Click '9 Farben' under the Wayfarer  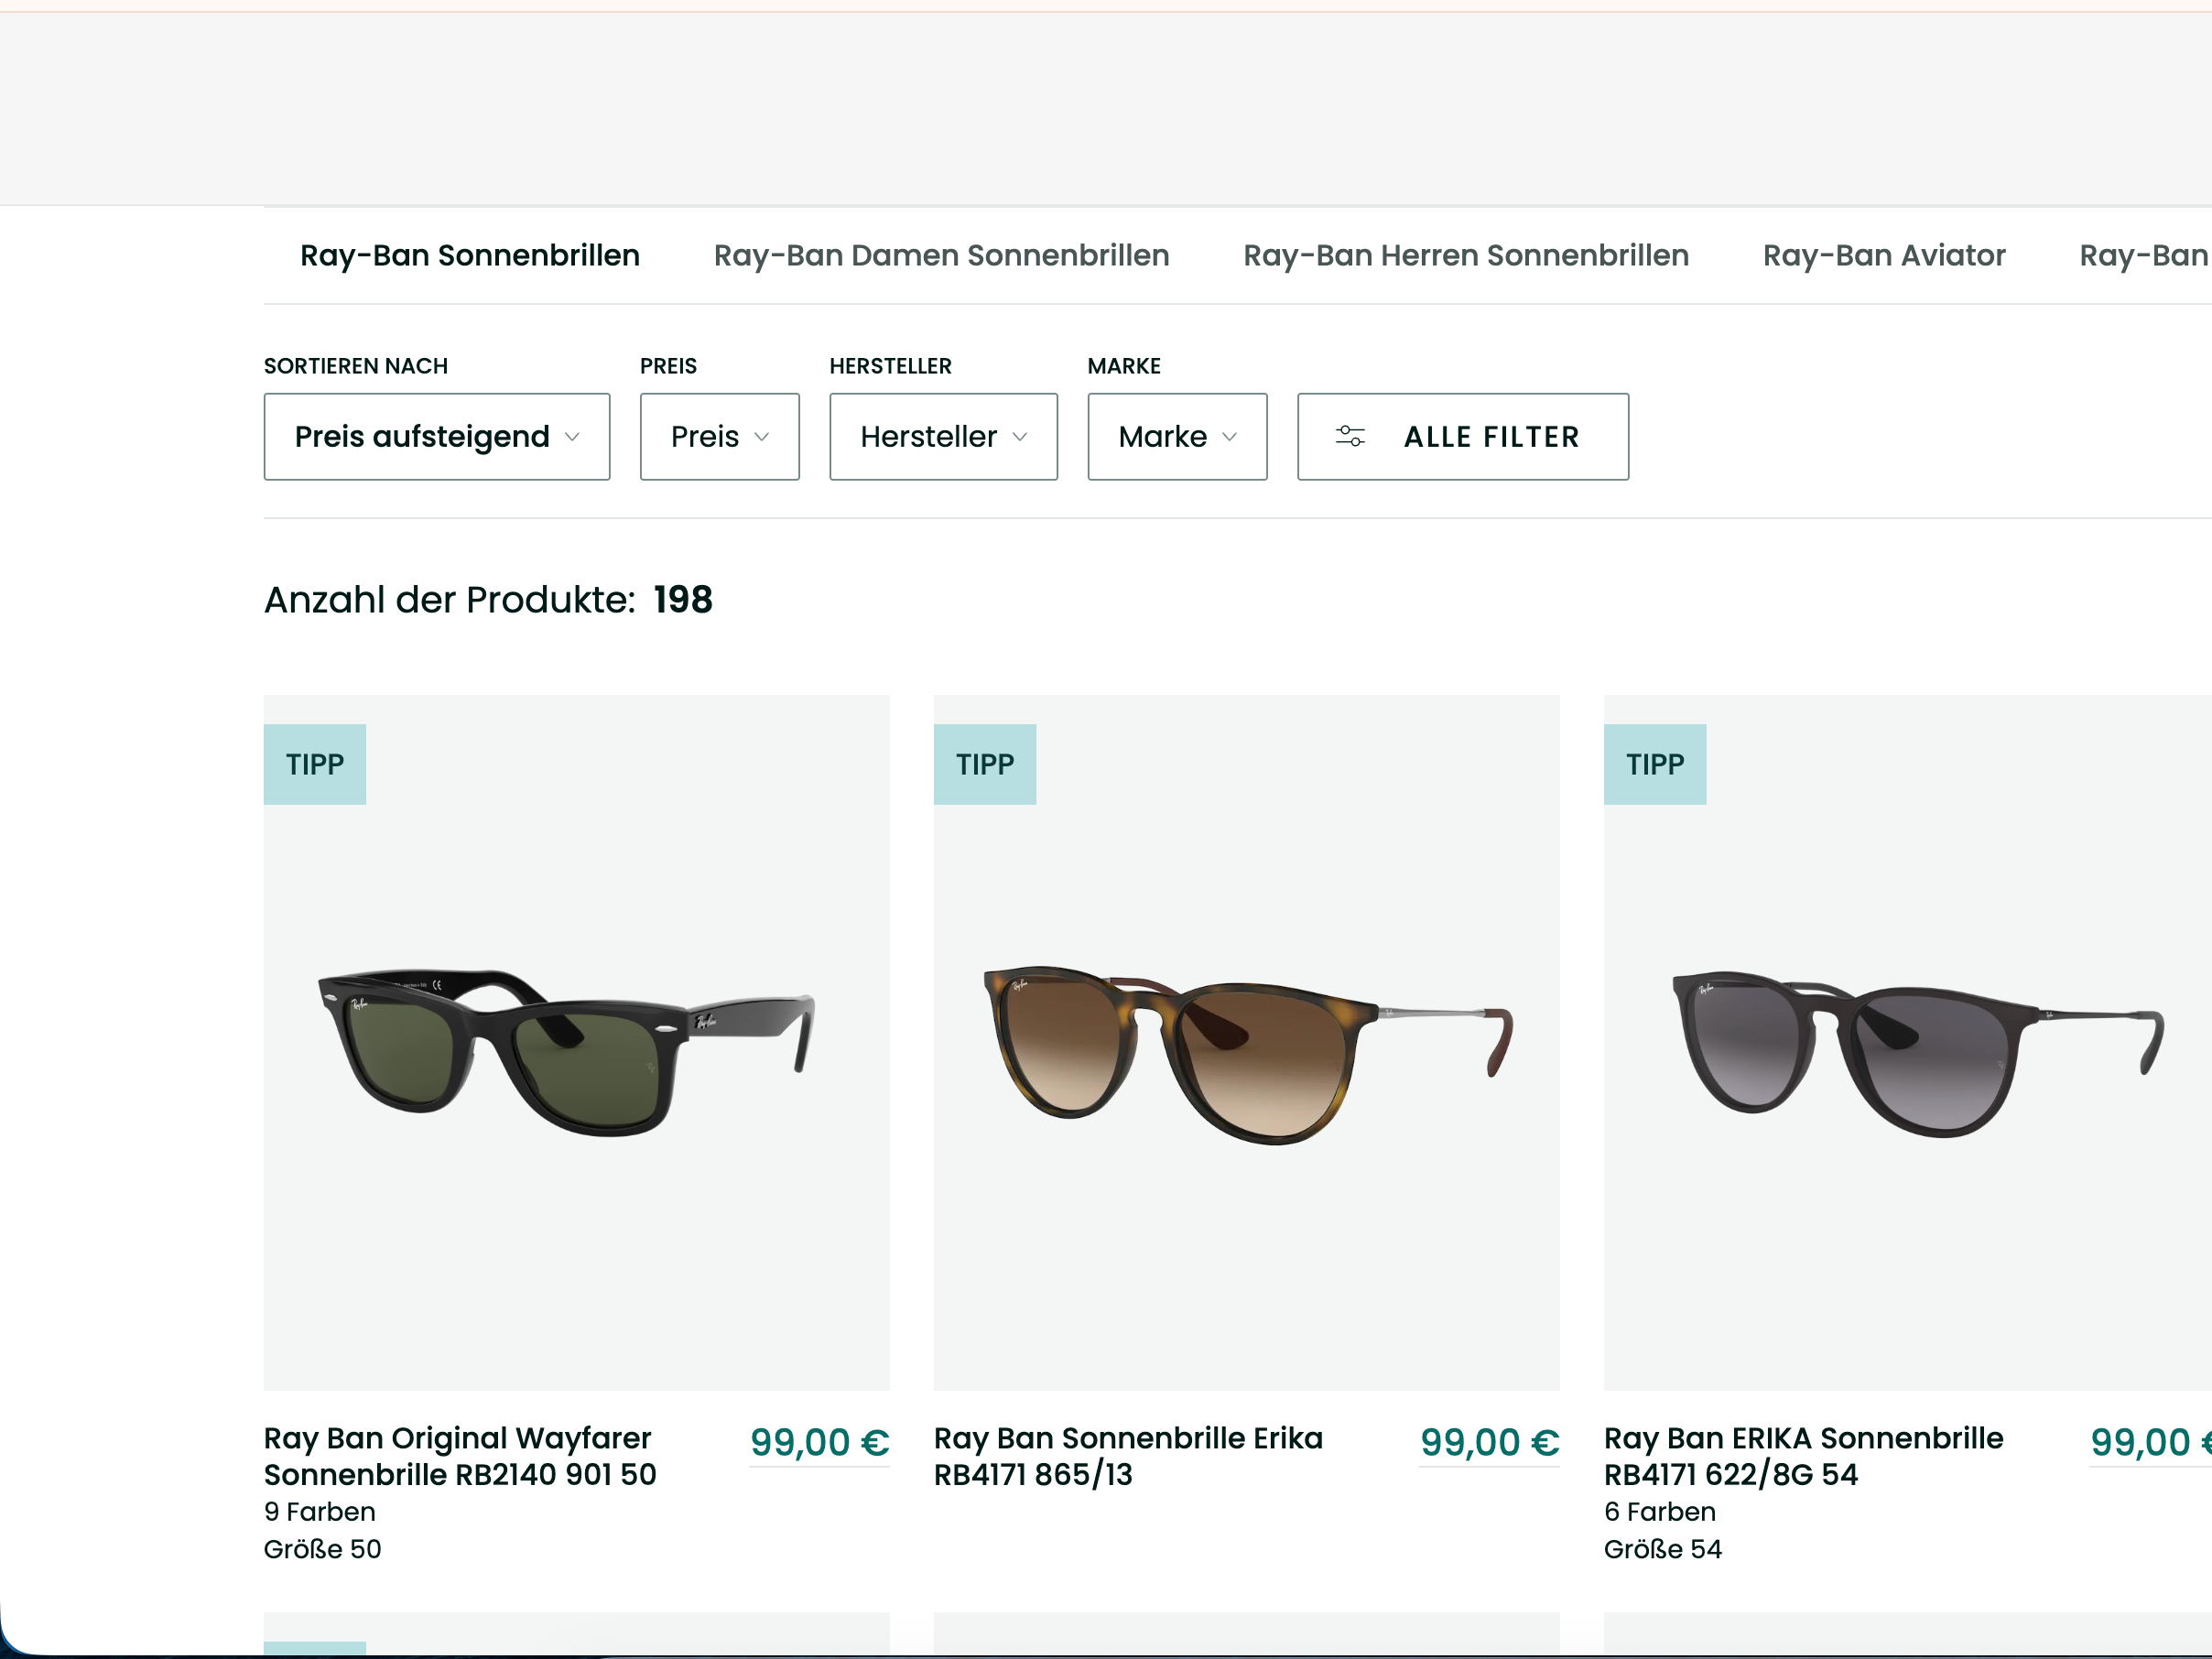tap(320, 1512)
